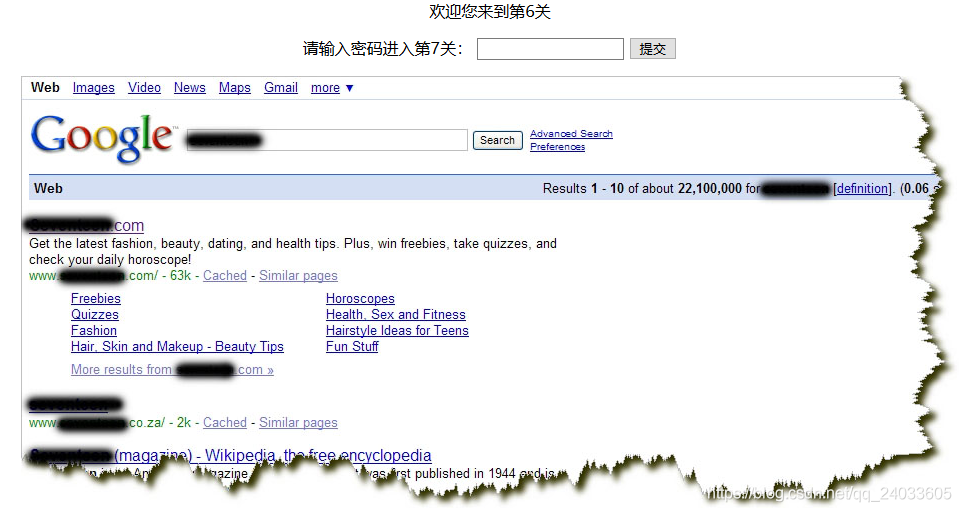Open Cached link for the 63k result
This screenshot has height=512, width=961.
(225, 275)
